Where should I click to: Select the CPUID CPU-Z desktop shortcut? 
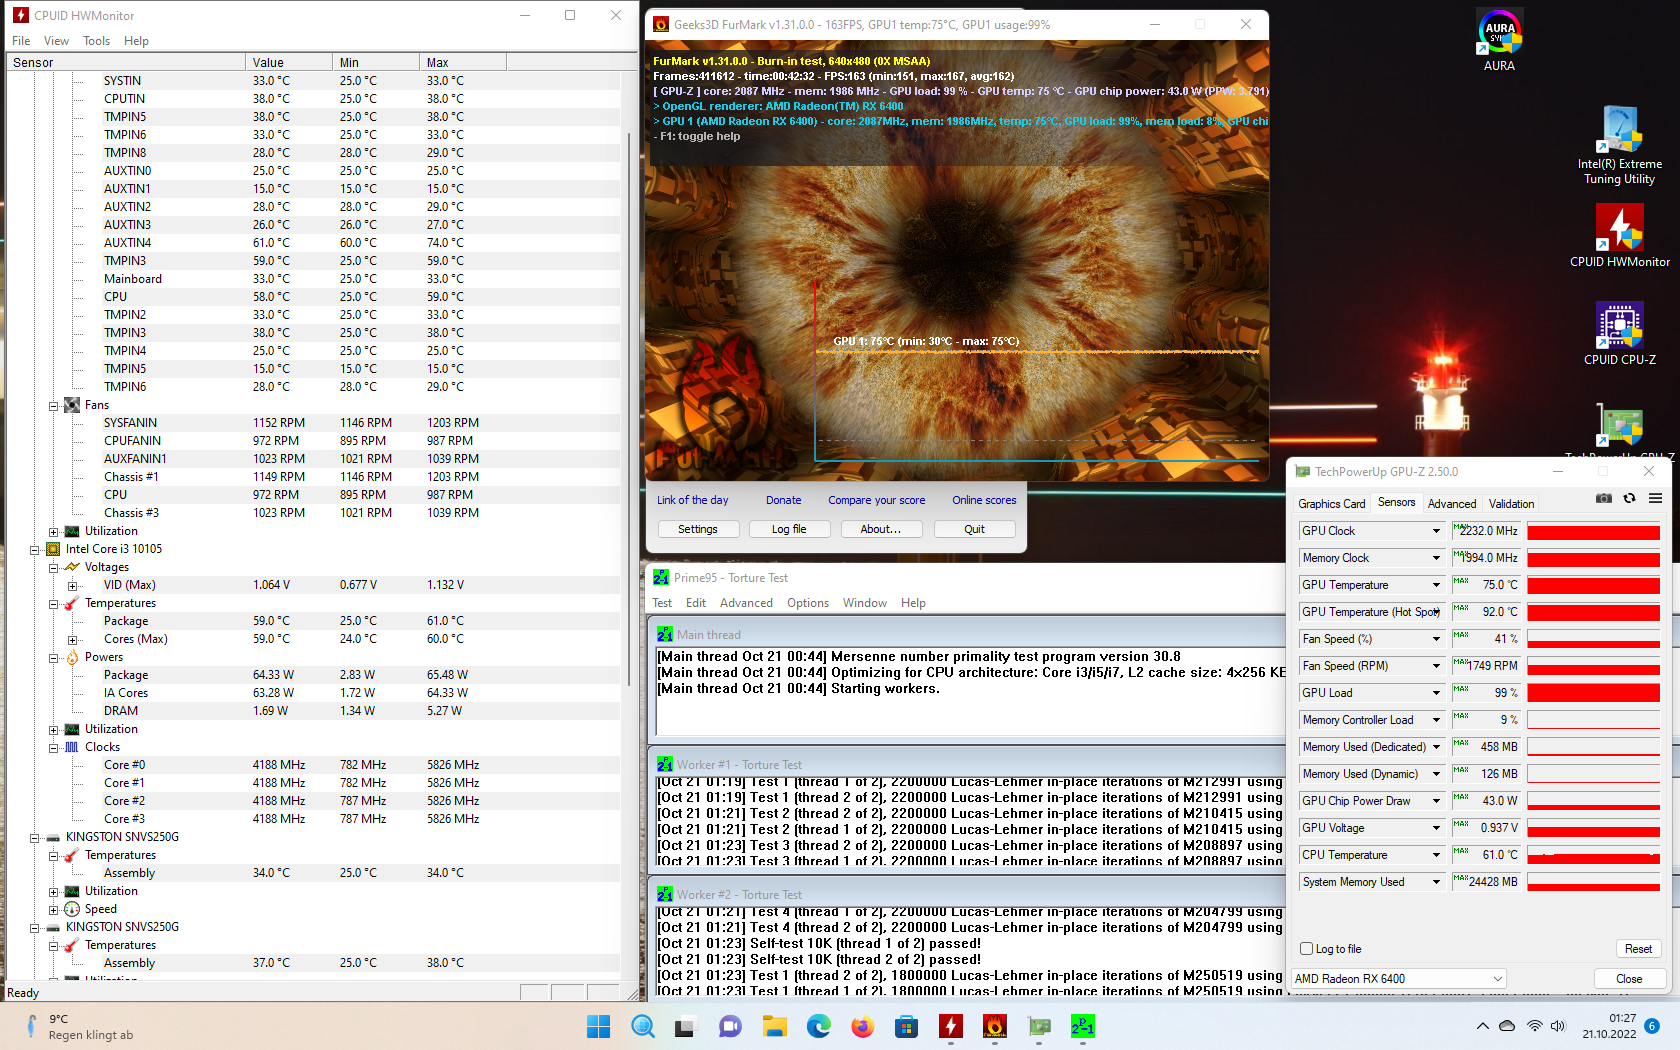coord(1619,334)
